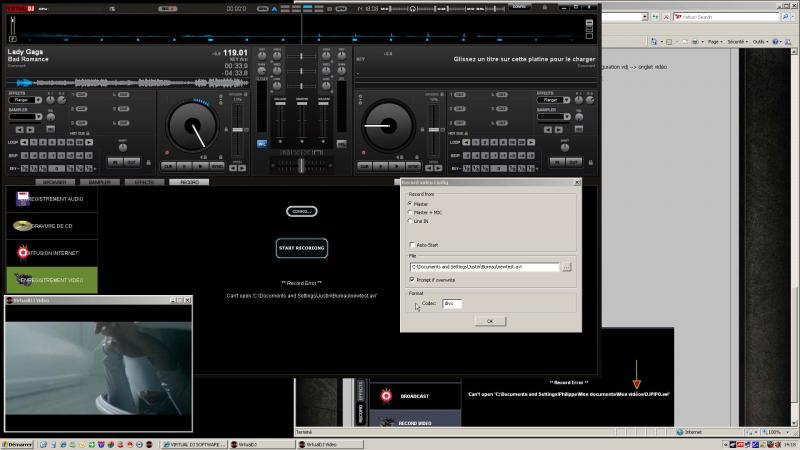Select Line IN as record source
800x450 pixels.
[411, 221]
